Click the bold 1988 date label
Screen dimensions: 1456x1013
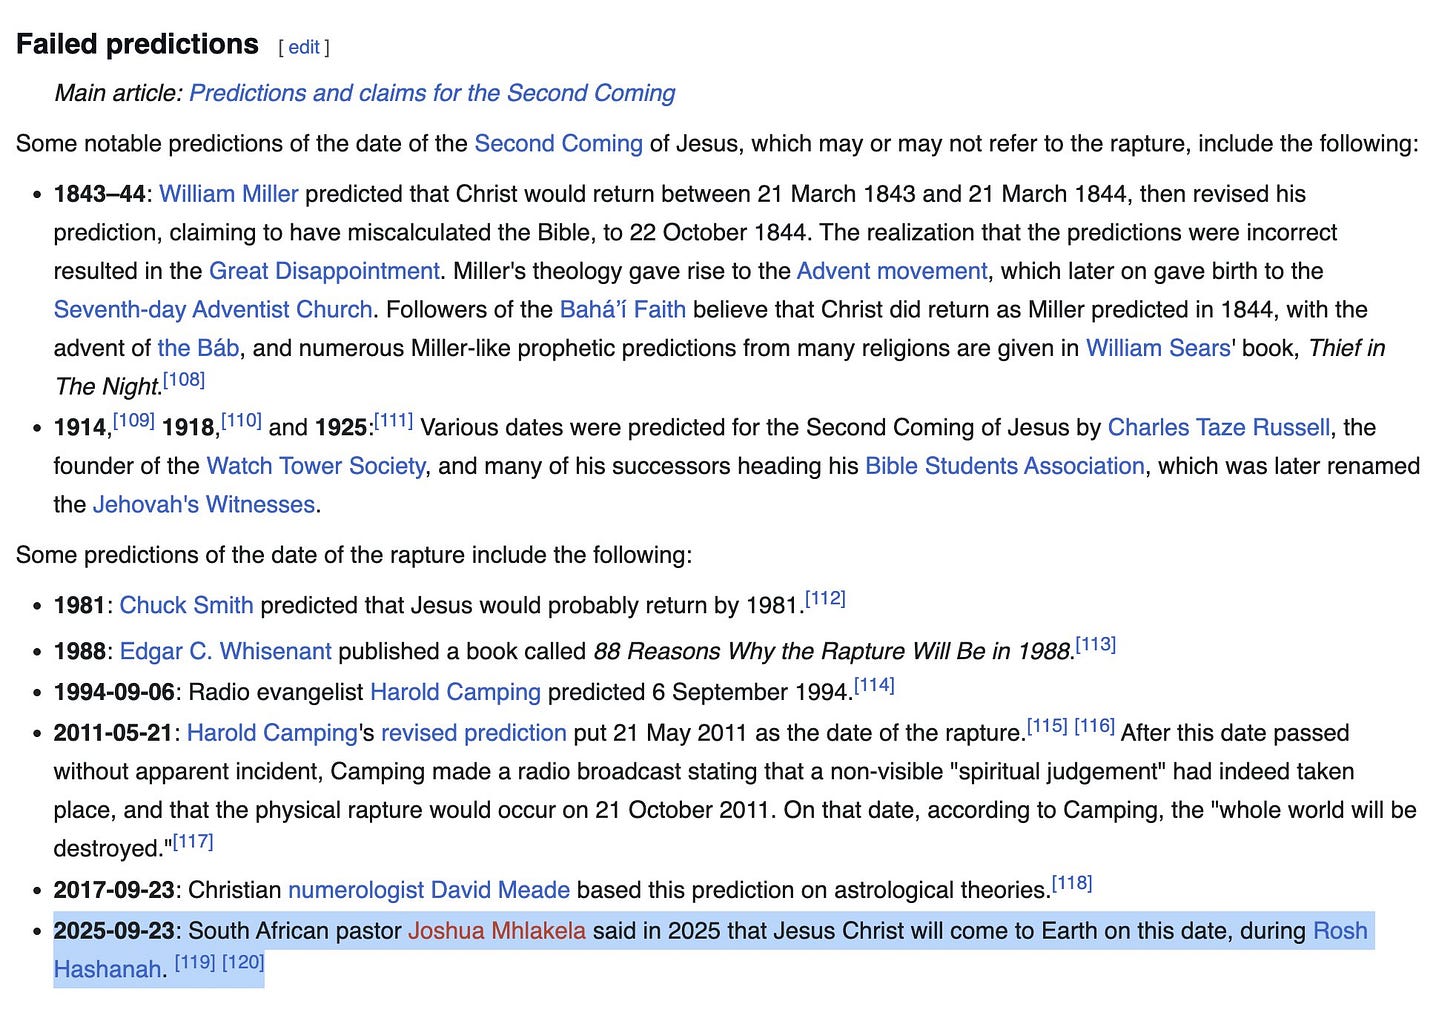pos(79,652)
